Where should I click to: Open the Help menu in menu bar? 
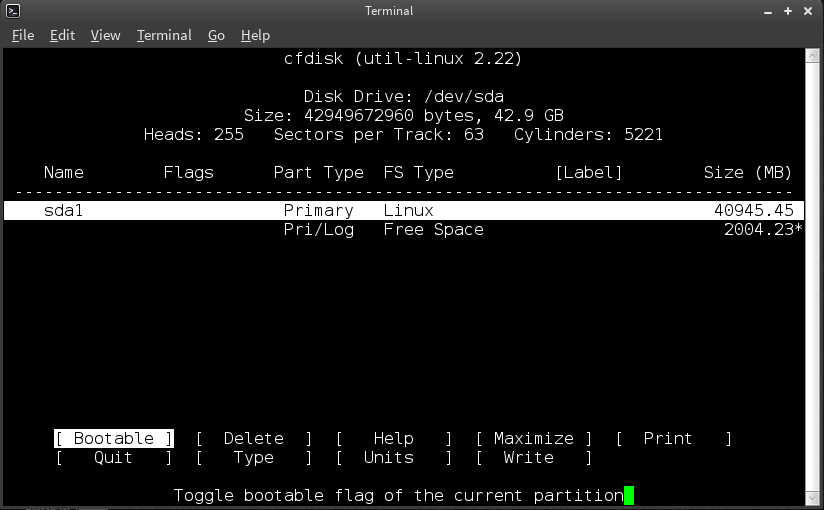pyautogui.click(x=255, y=35)
